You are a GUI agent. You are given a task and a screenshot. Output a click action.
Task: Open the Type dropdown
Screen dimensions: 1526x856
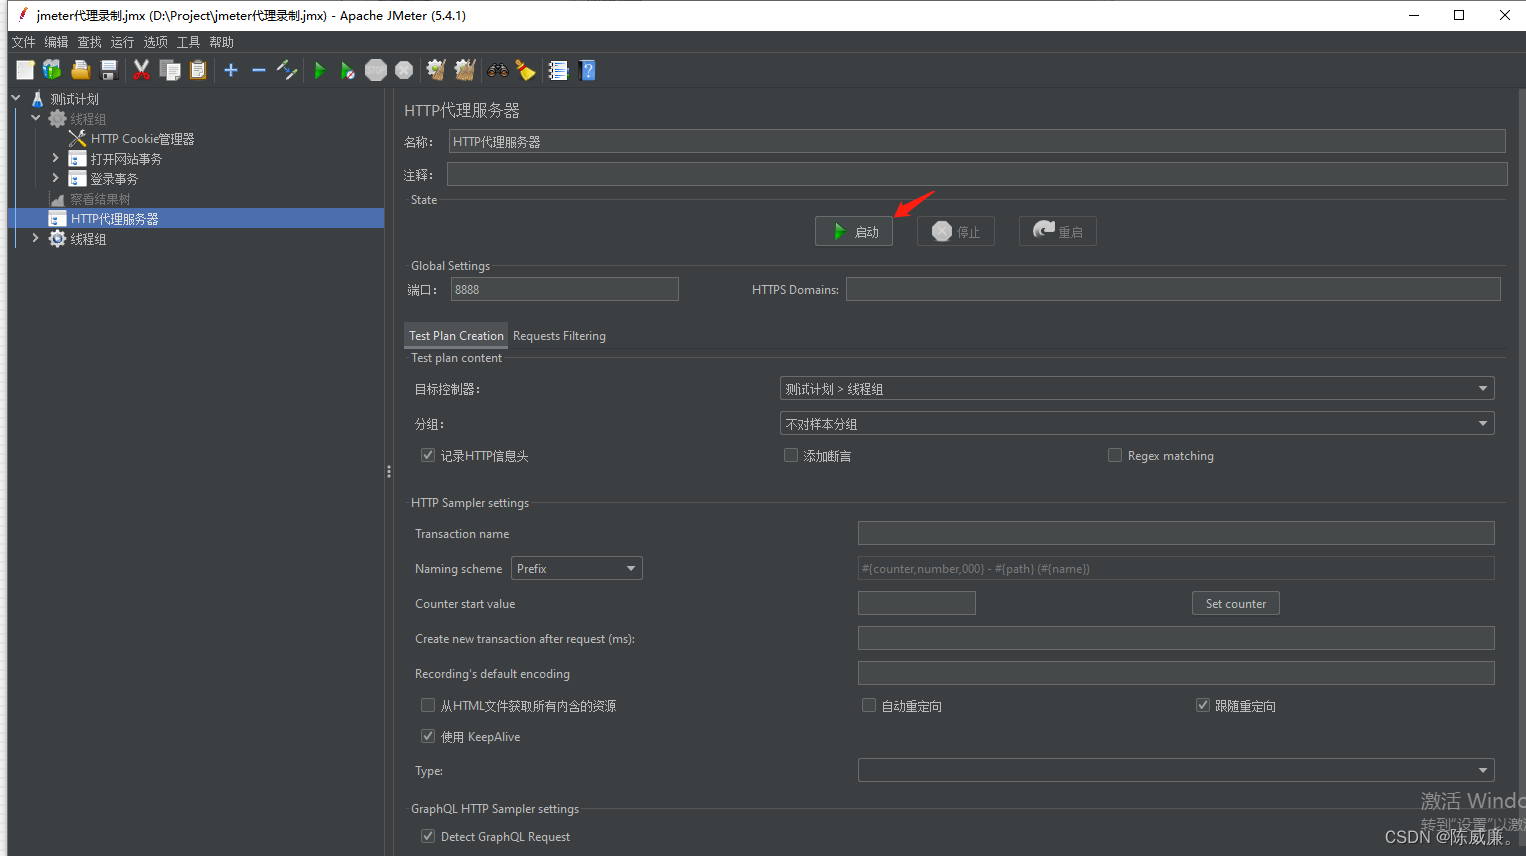tap(1176, 770)
